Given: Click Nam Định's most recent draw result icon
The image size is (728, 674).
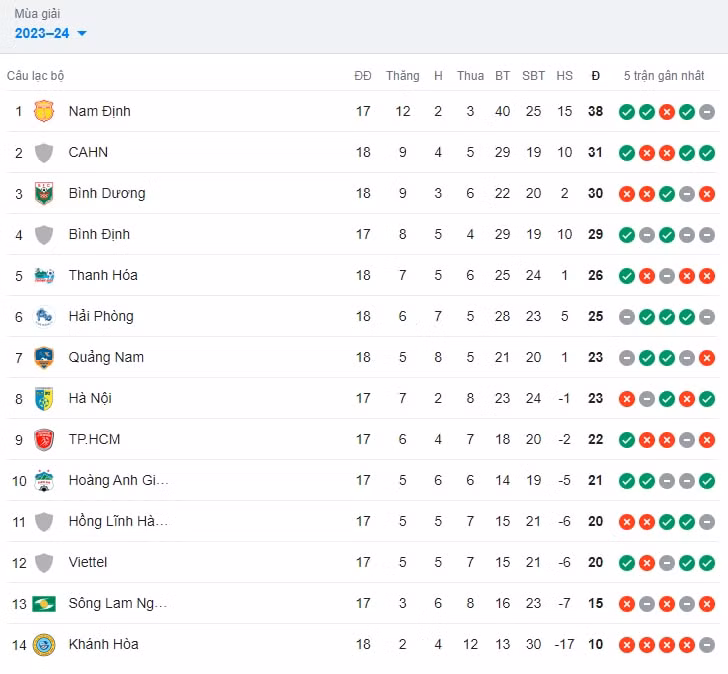Looking at the screenshot, I should tap(707, 112).
